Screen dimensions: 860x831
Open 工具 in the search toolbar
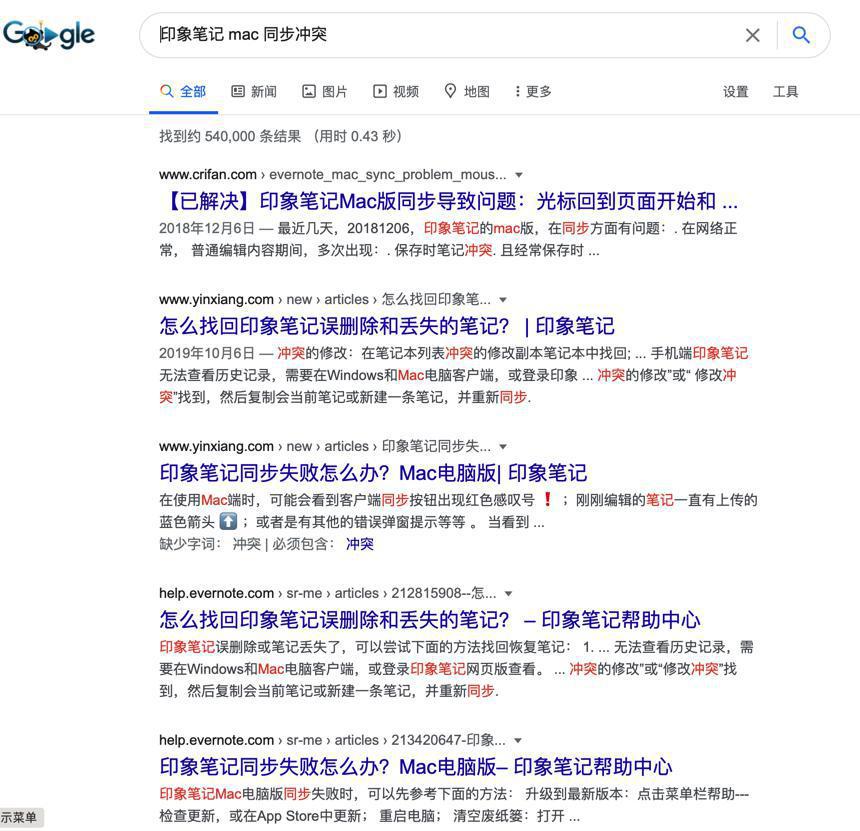pyautogui.click(x=785, y=92)
